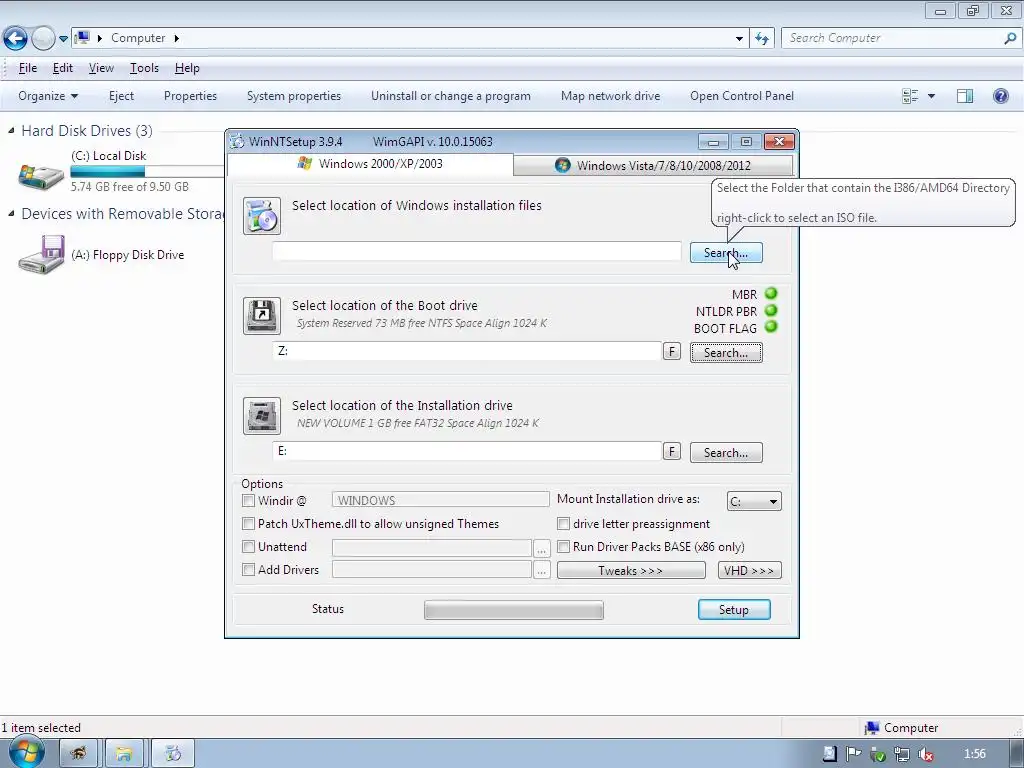This screenshot has height=768, width=1024.
Task: Click the Setup button
Action: pyautogui.click(x=734, y=609)
